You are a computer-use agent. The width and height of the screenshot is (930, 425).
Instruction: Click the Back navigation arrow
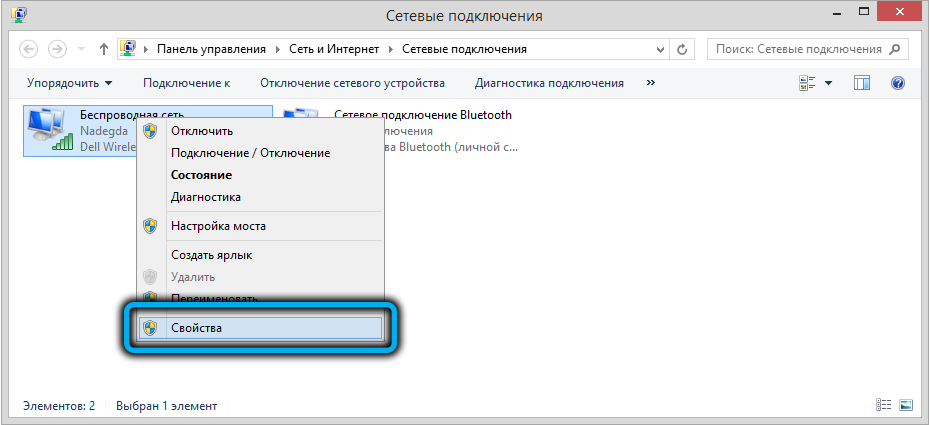(x=30, y=49)
